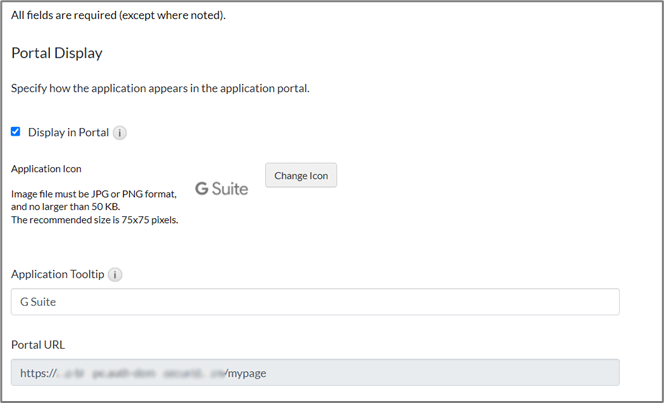Click the info icon beside Application Tooltip
Image resolution: width=664 pixels, height=403 pixels.
pos(115,275)
